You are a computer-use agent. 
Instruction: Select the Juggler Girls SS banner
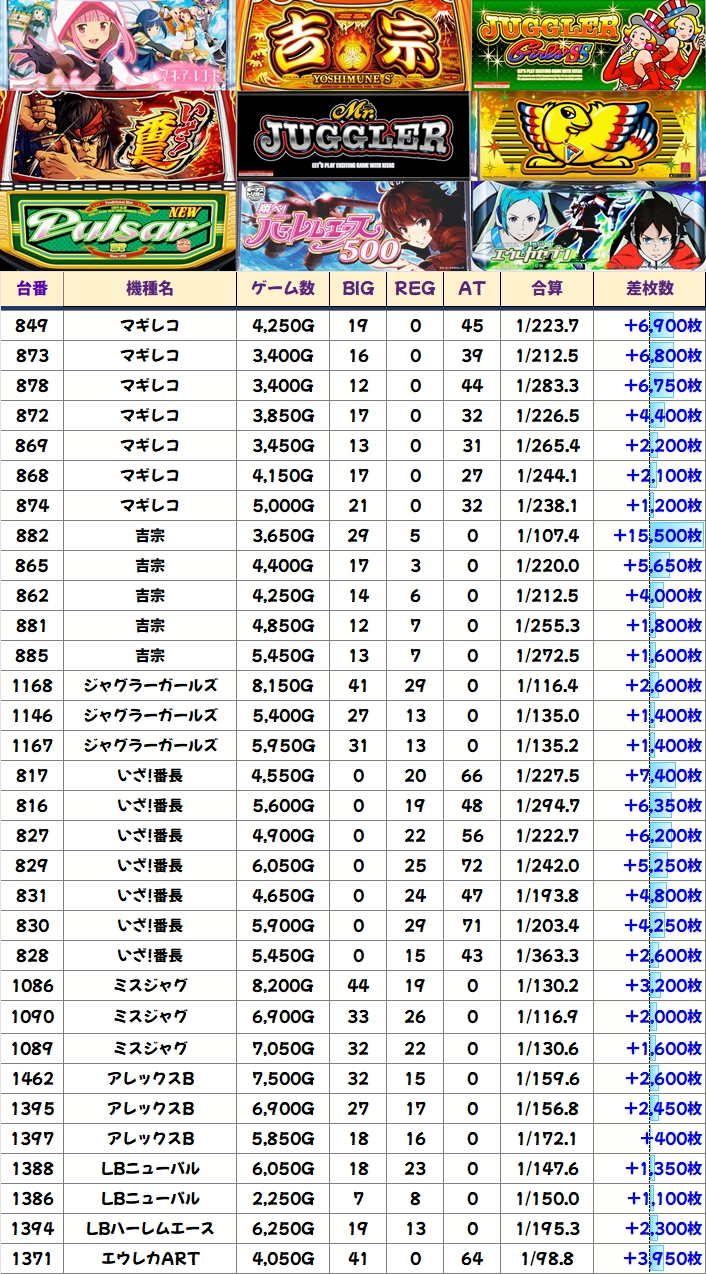pos(588,44)
